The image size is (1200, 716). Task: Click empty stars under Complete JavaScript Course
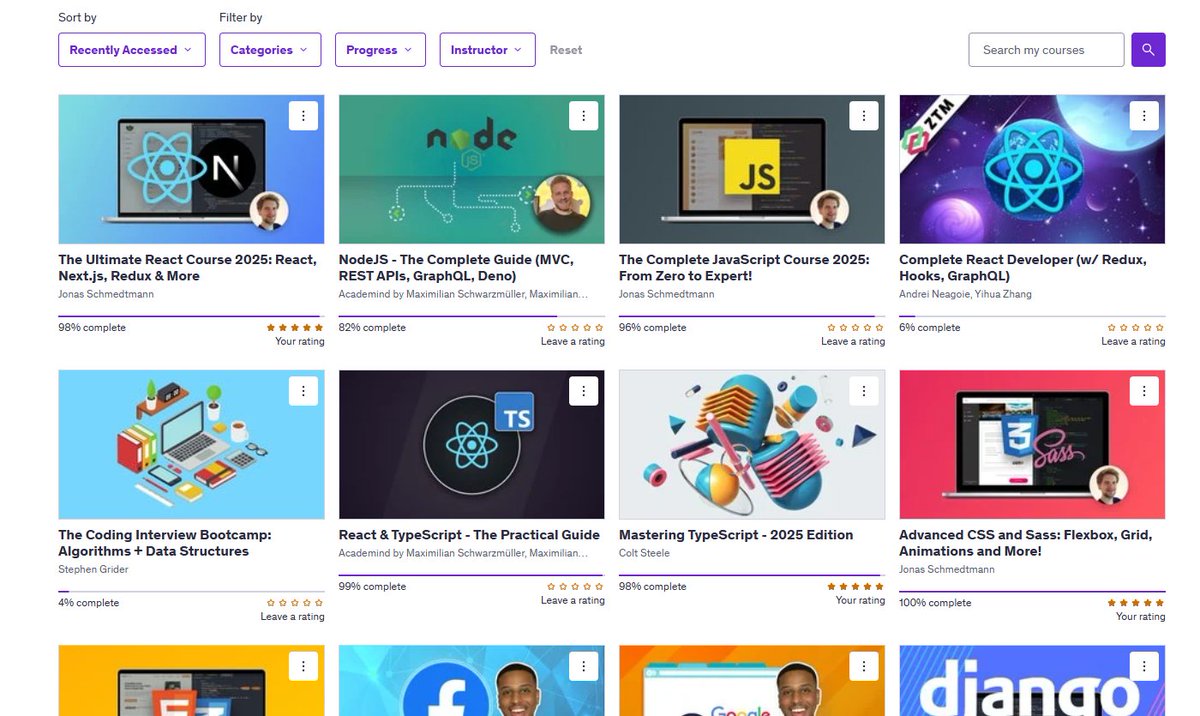[x=856, y=327]
